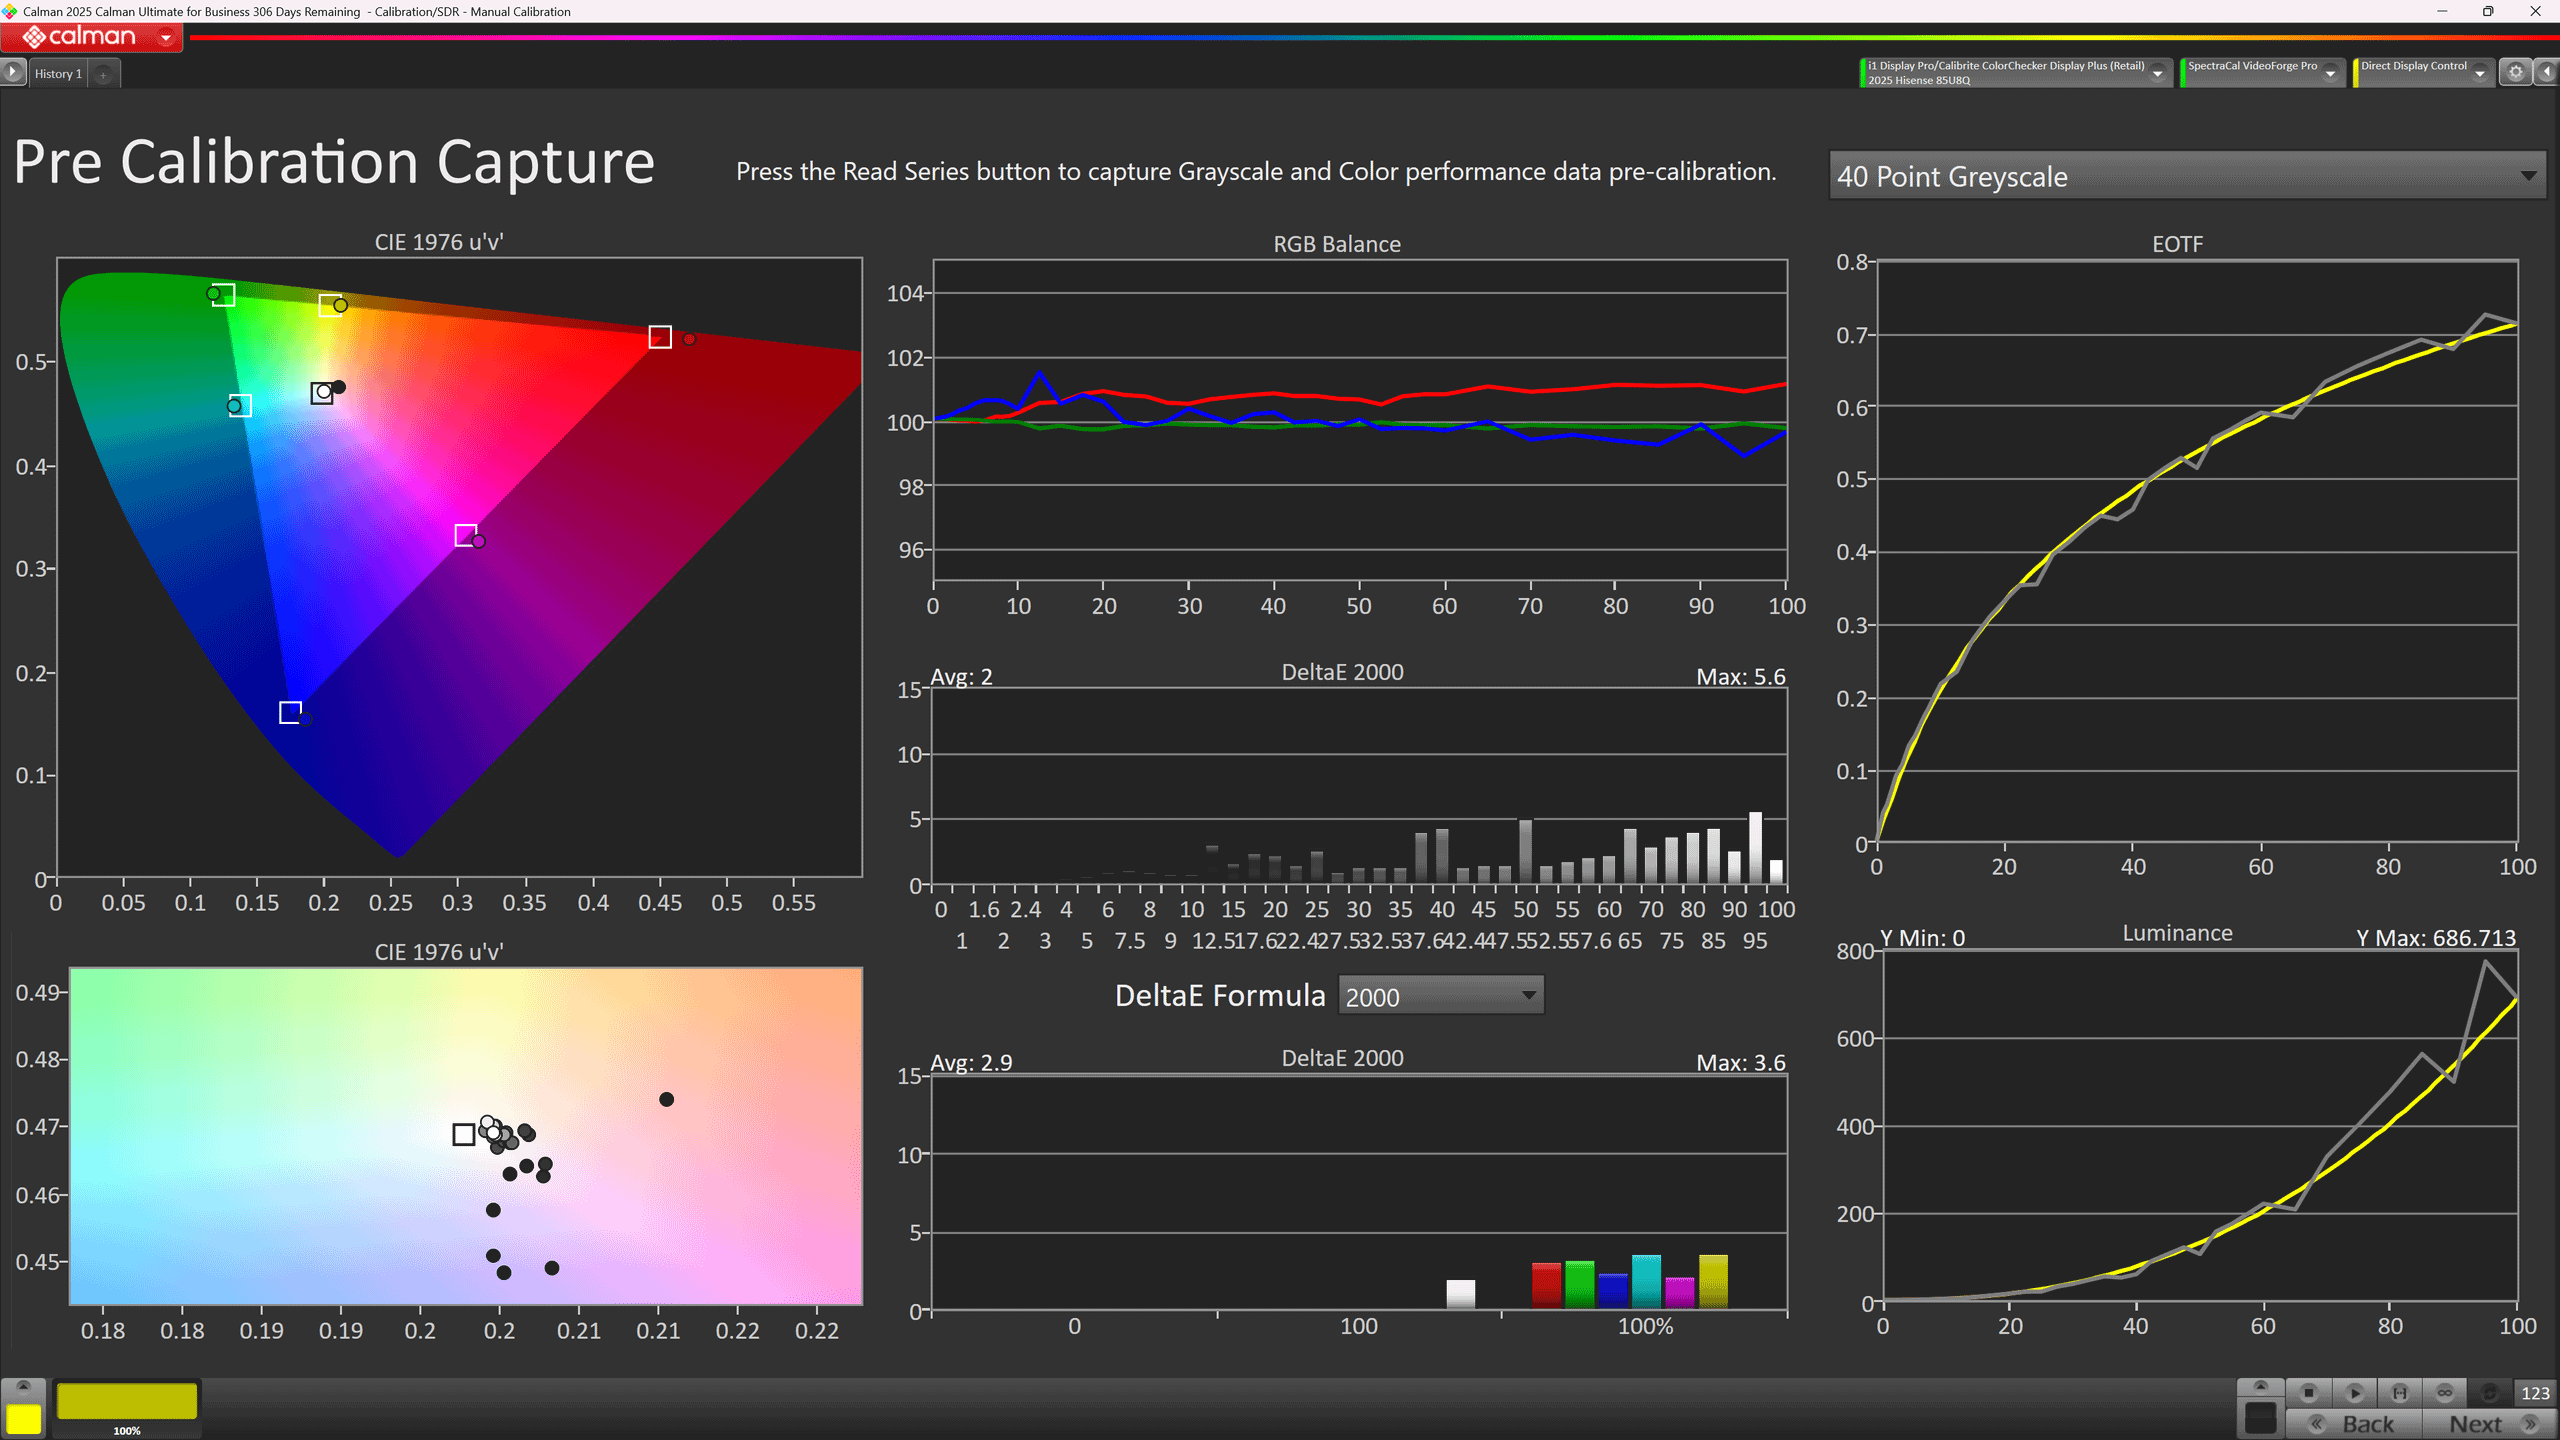Expand dark swatch panel up arrow

[x=2260, y=1386]
